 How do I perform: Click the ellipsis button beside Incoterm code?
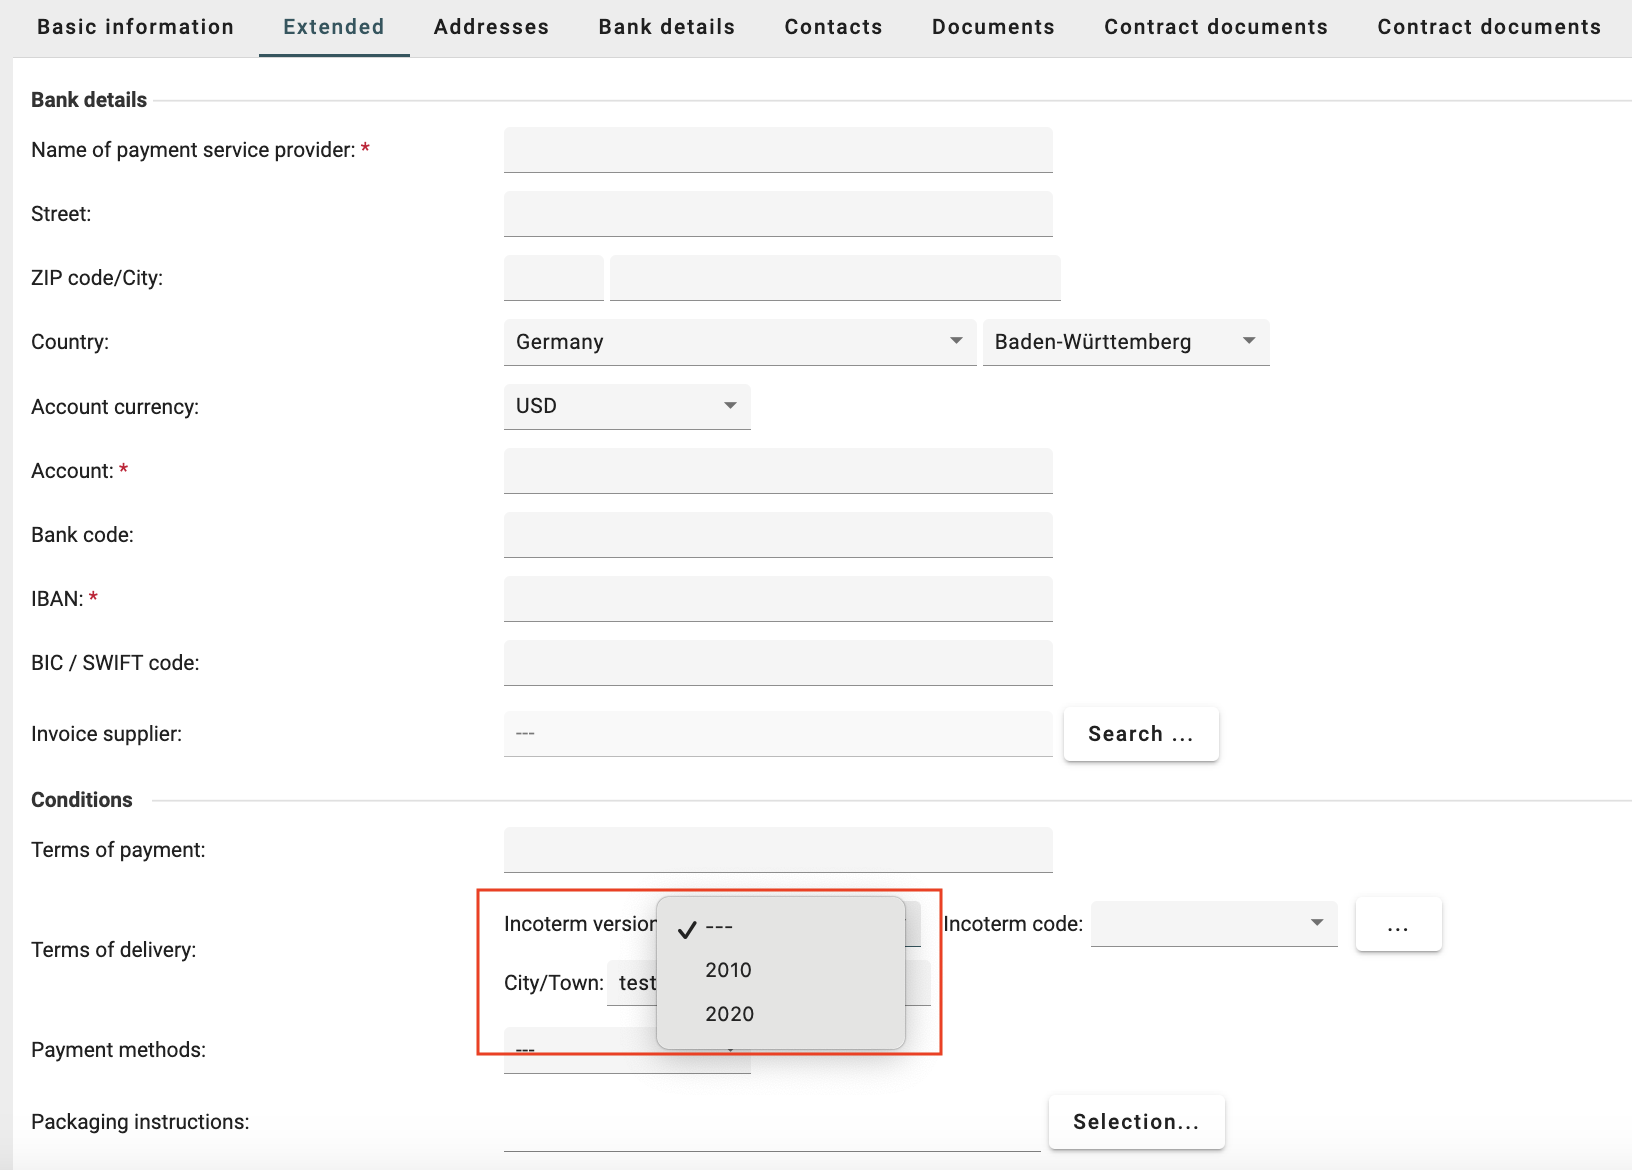click(x=1397, y=924)
